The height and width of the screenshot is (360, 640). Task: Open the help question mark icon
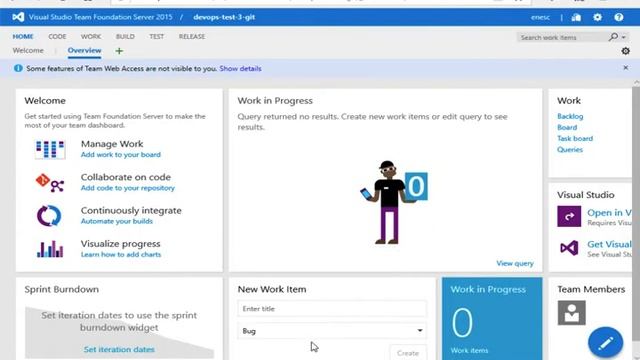coord(619,17)
